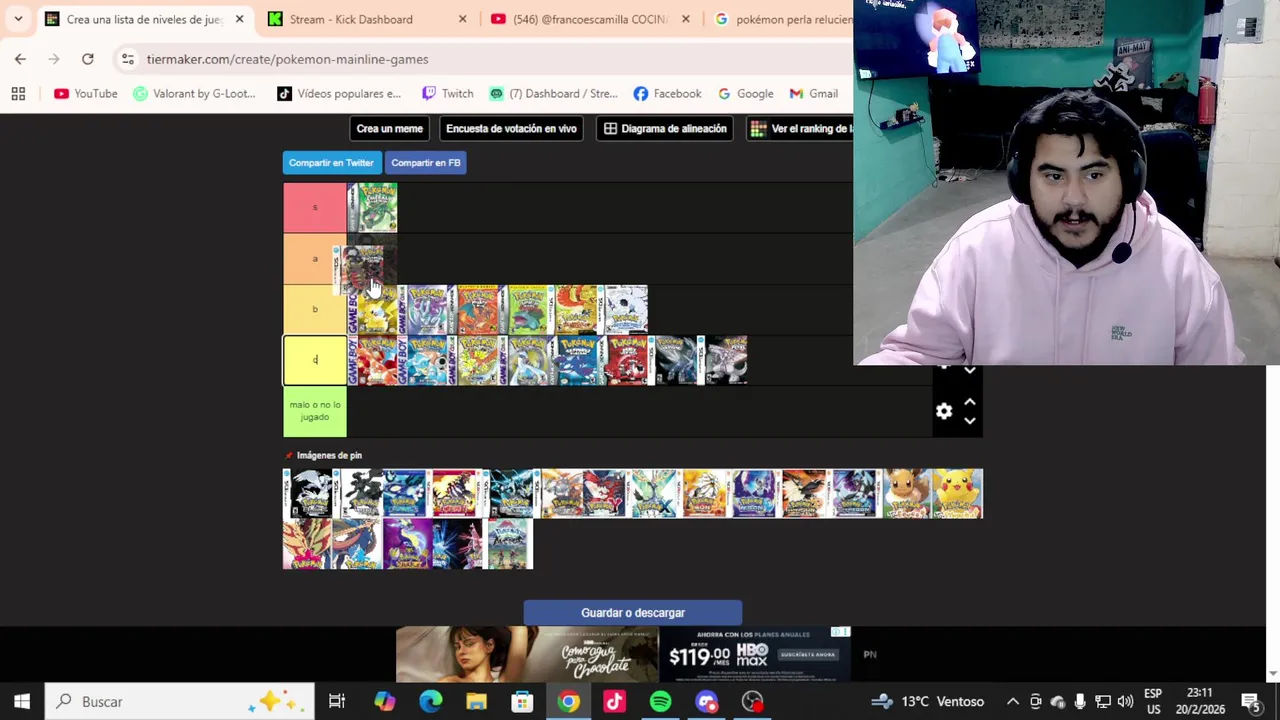The width and height of the screenshot is (1280, 720).
Task: Open Copilot from the taskbar
Action: point(384,702)
